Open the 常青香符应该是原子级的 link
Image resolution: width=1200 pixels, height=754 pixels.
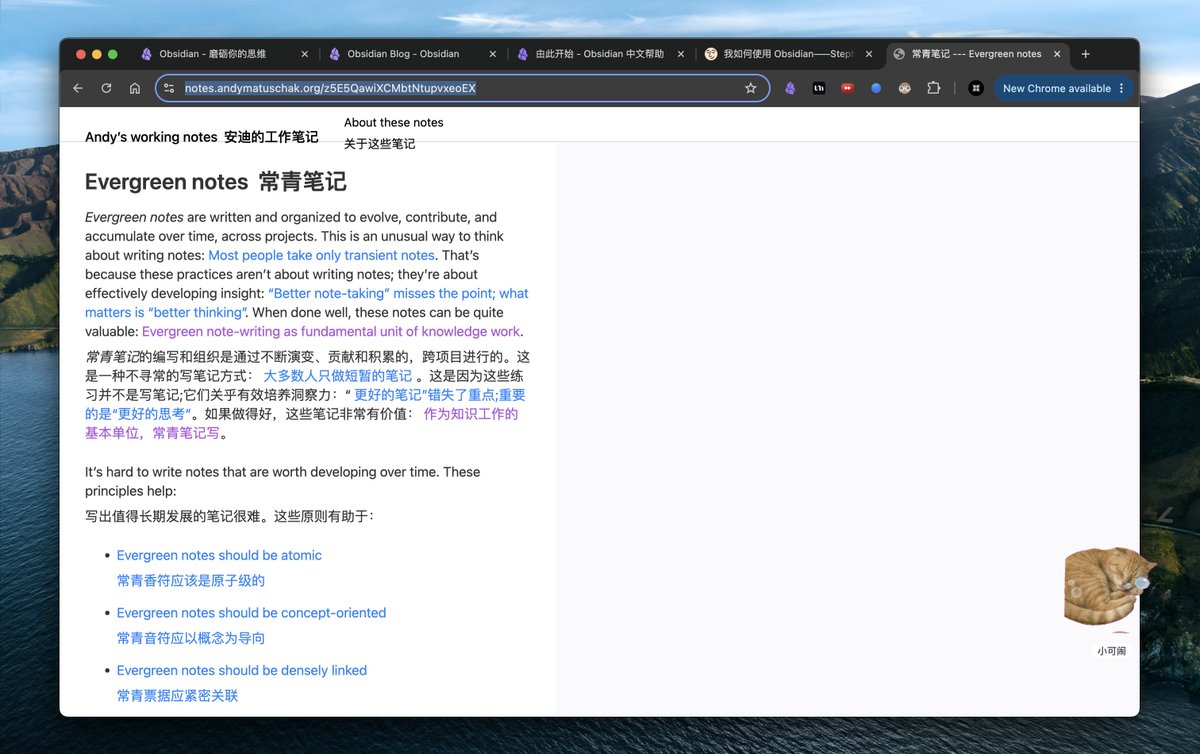(191, 581)
